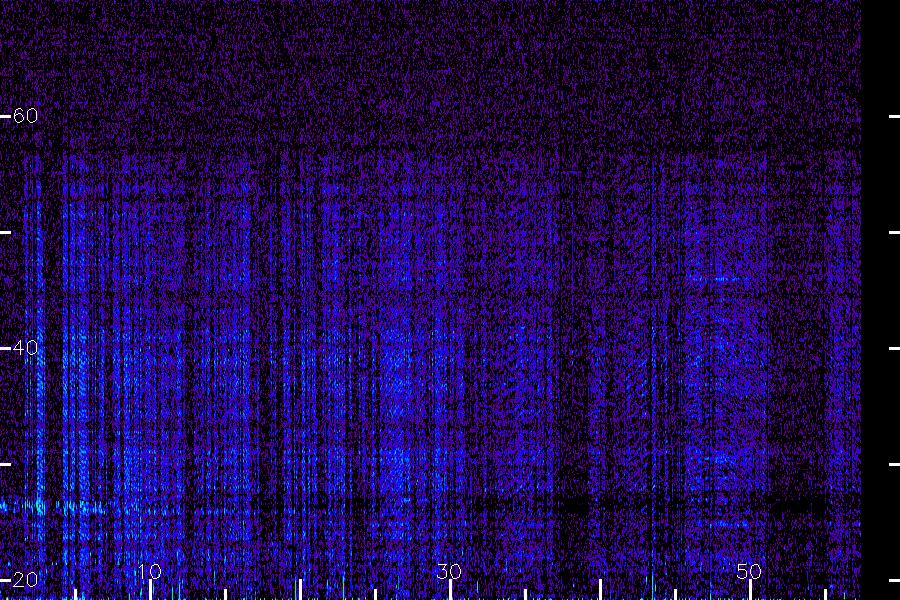The height and width of the screenshot is (600, 900).
Task: Click the tall time-axis tick below the 10 label
Action: [151, 590]
